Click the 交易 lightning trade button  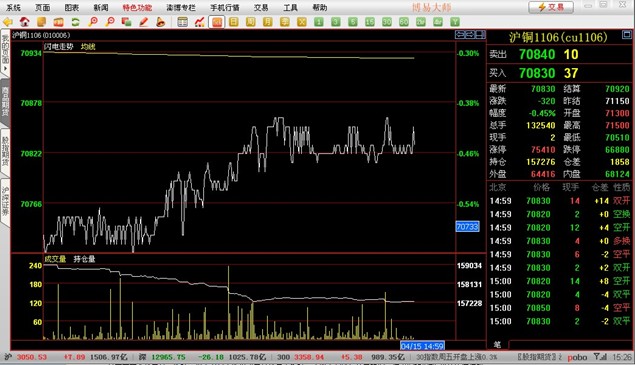(551, 7)
